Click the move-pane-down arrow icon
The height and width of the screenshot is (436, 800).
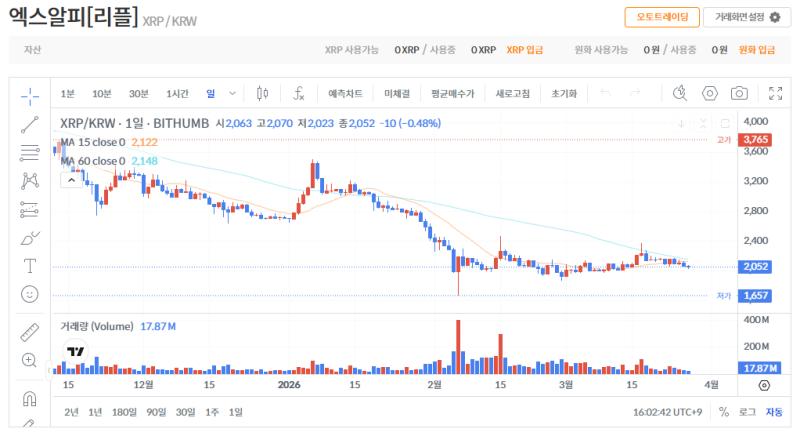click(x=681, y=123)
